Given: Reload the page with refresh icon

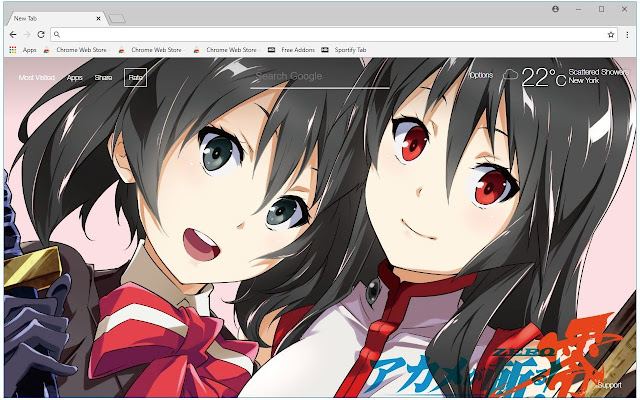Looking at the screenshot, I should tap(41, 35).
